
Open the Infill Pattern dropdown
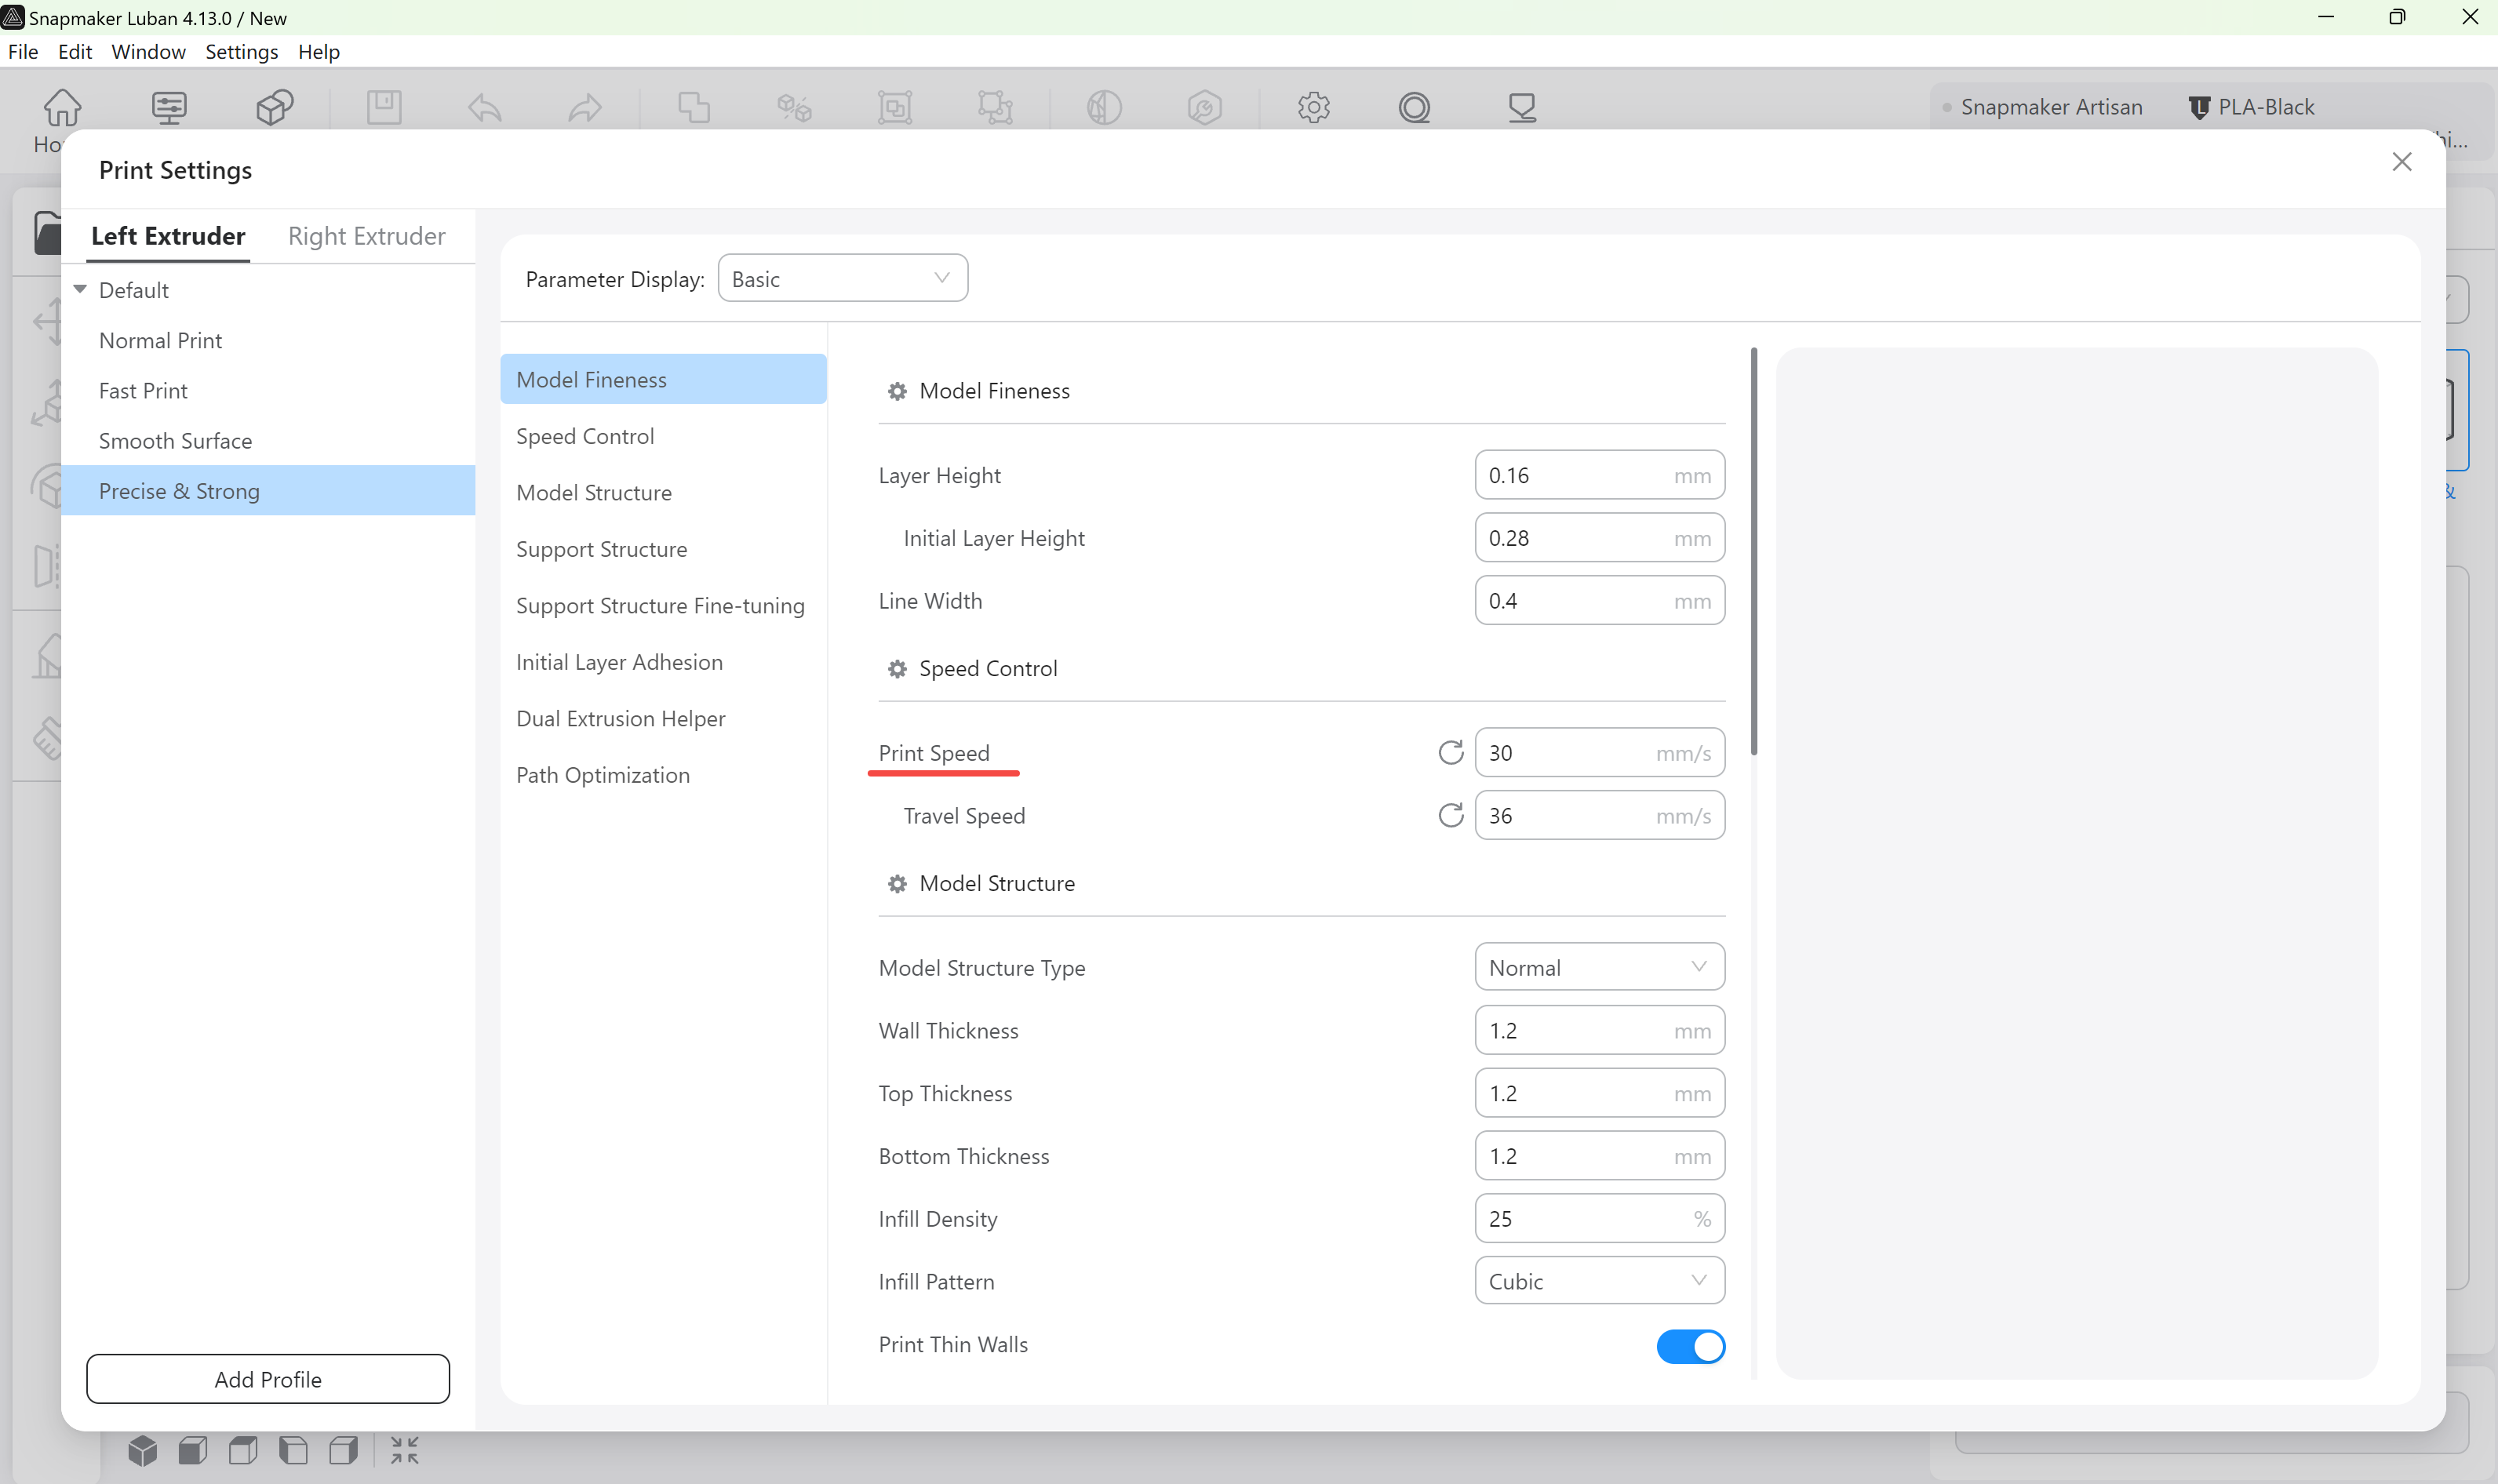pyautogui.click(x=1599, y=1281)
